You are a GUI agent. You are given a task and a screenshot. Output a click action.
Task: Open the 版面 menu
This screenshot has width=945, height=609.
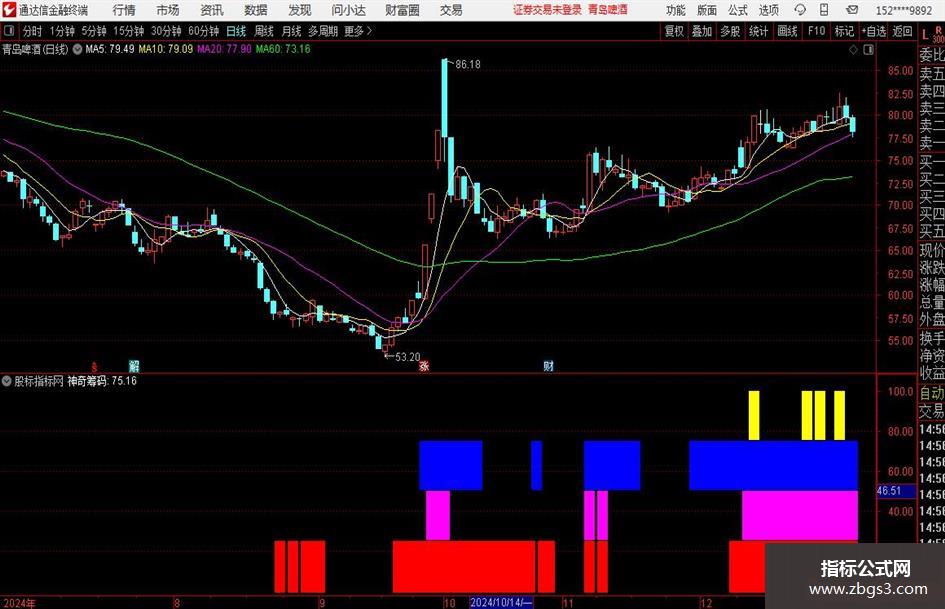tap(707, 10)
